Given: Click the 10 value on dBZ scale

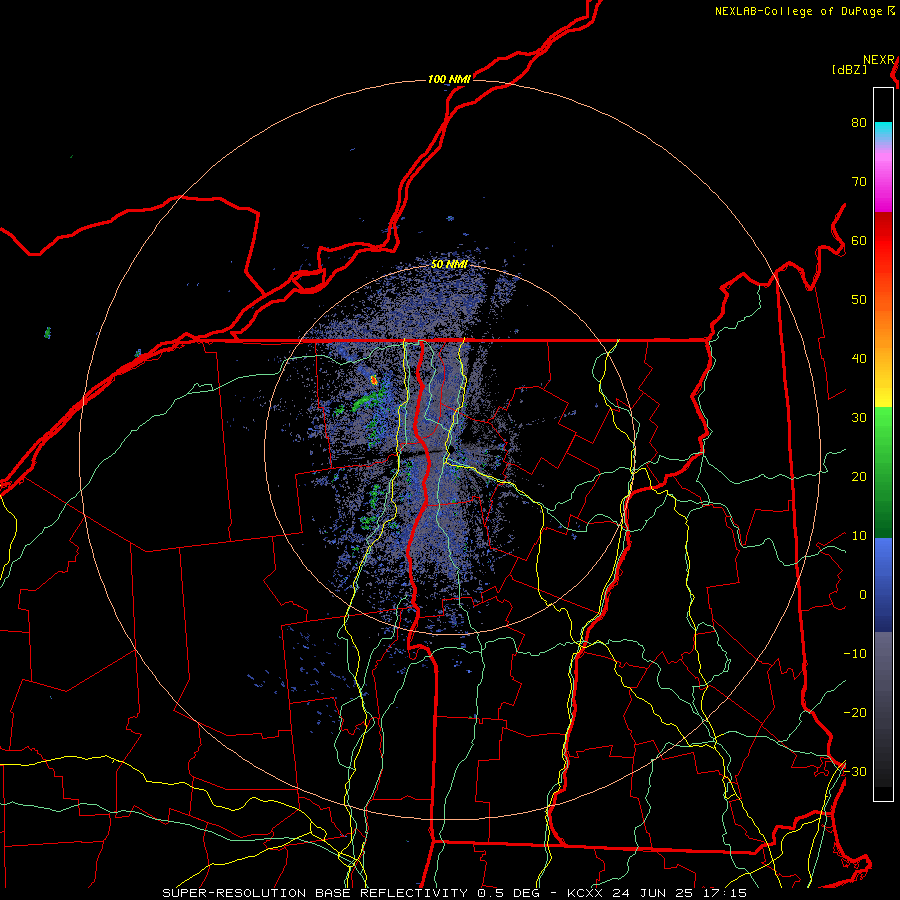Looking at the screenshot, I should tap(859, 536).
